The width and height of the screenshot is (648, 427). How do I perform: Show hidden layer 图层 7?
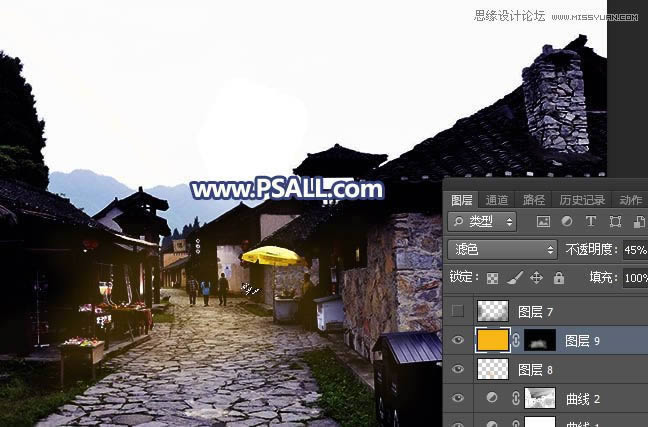[458, 311]
